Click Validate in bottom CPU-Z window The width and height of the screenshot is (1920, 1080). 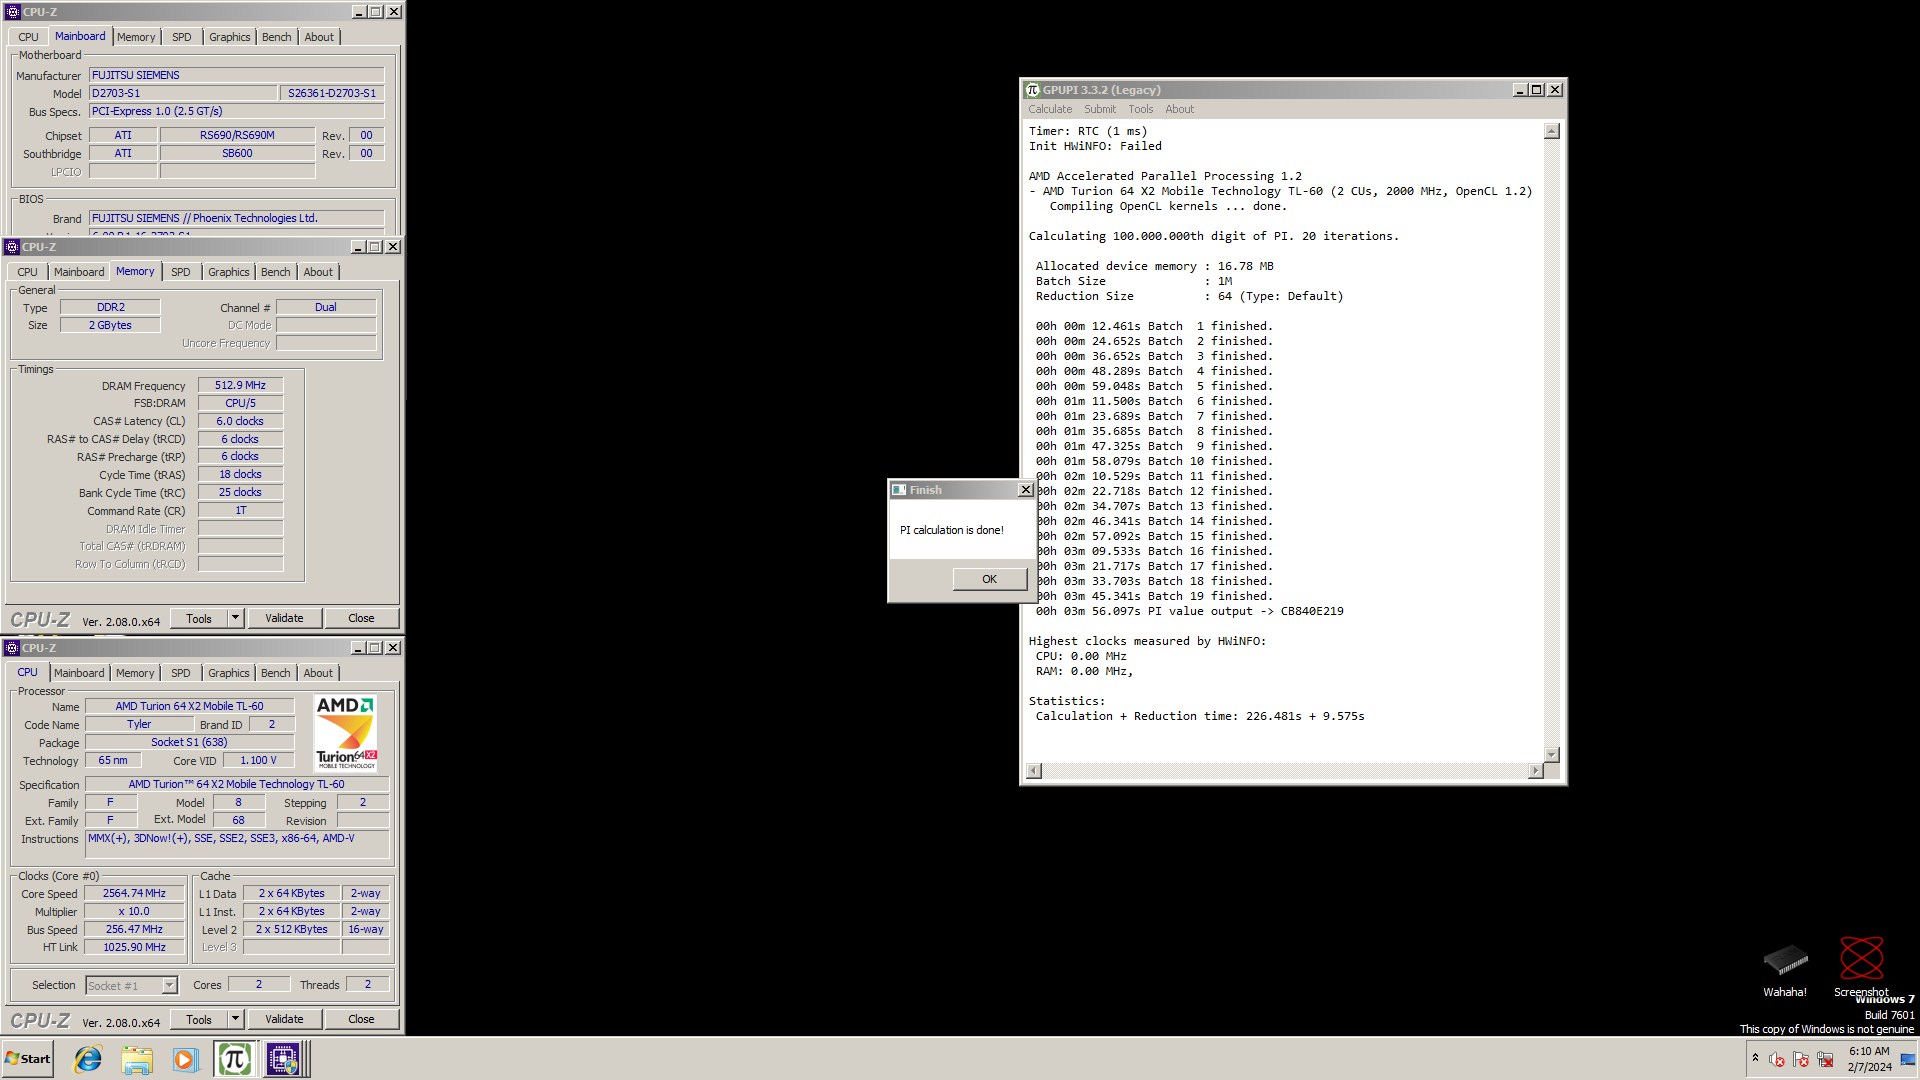[x=284, y=1020]
